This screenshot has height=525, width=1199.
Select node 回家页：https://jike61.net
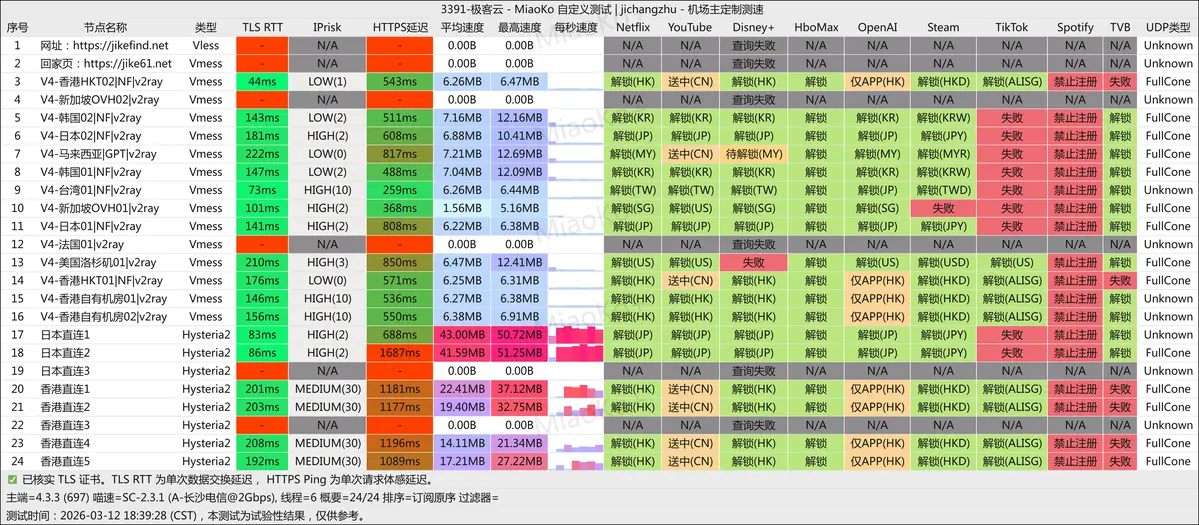[106, 63]
